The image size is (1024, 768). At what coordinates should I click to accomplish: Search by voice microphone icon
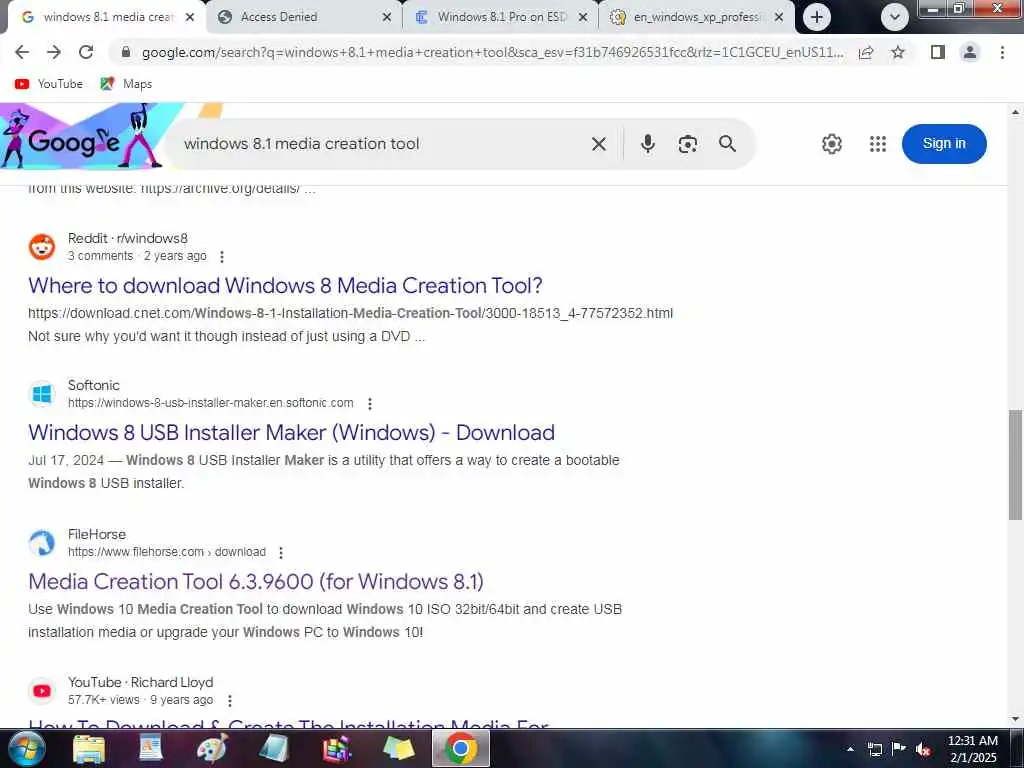tap(647, 144)
